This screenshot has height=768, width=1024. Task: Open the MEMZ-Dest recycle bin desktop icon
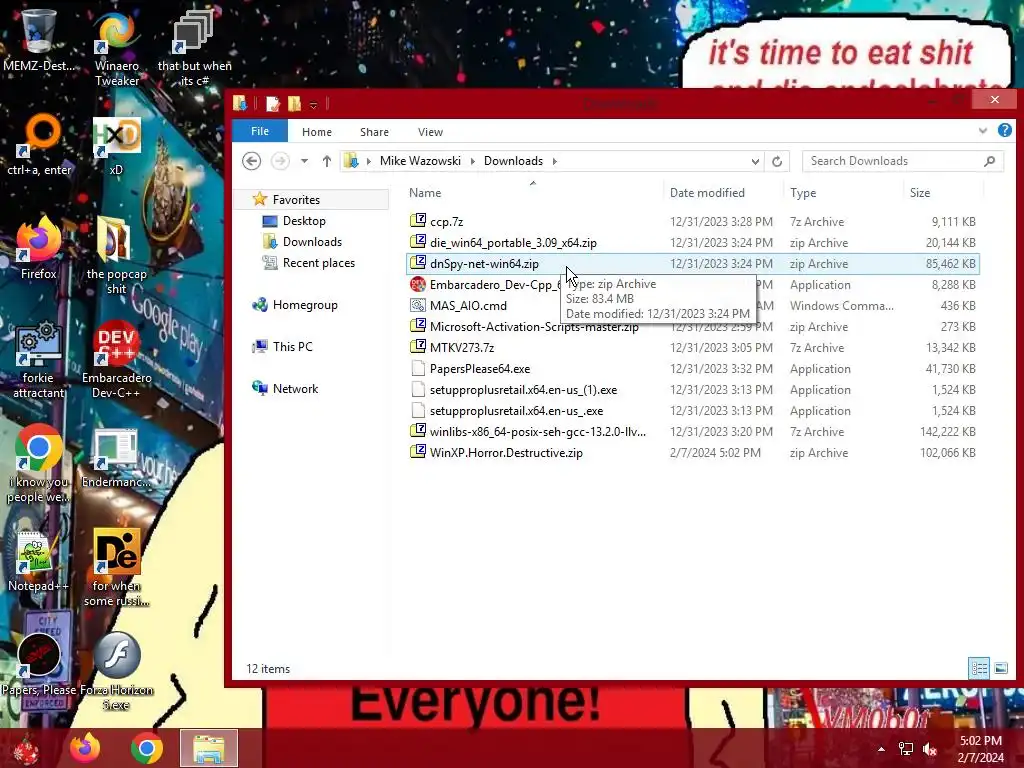pyautogui.click(x=39, y=41)
